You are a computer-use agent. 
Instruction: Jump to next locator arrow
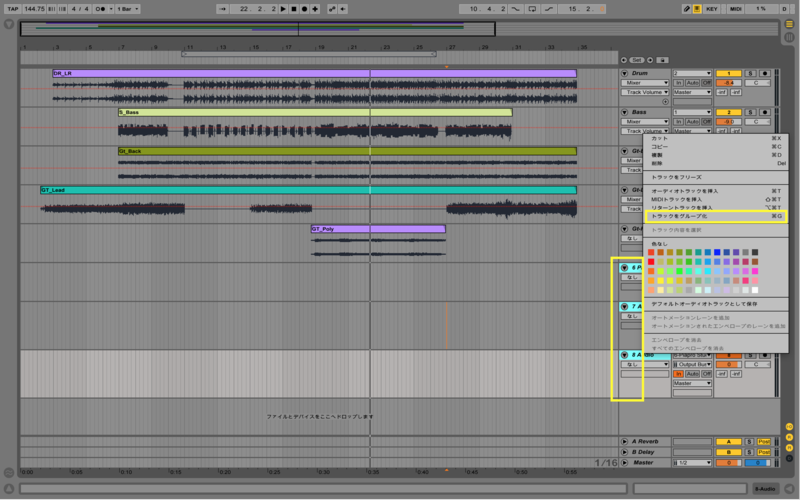pyautogui.click(x=650, y=60)
